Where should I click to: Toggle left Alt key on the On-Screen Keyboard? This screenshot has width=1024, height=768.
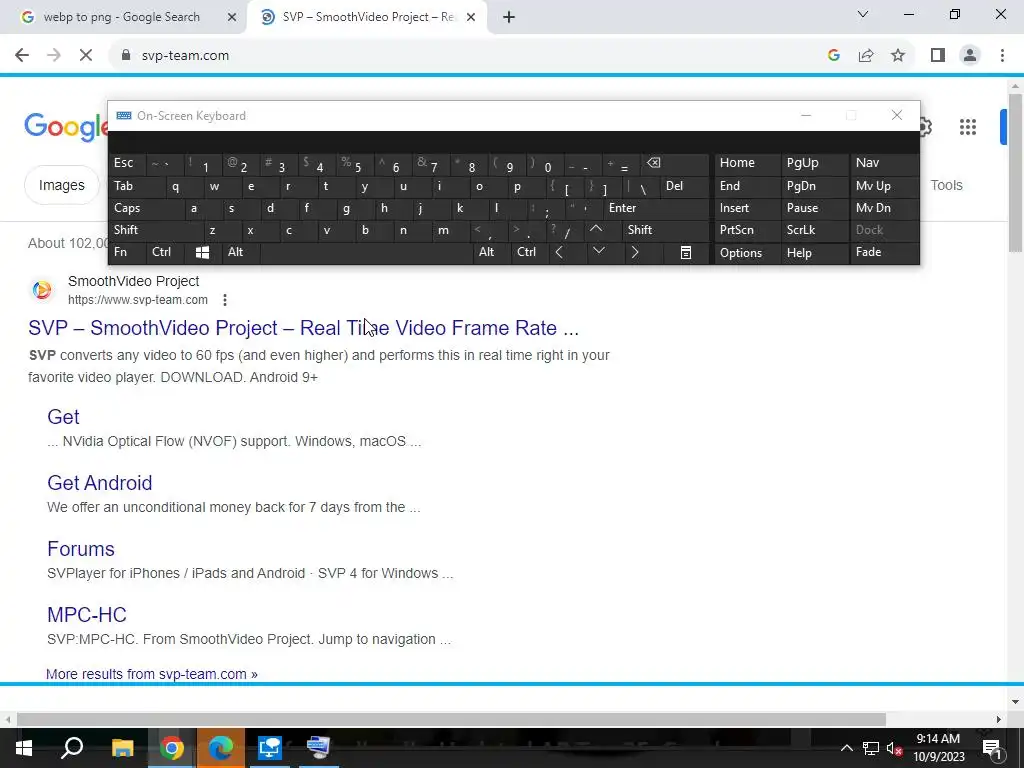point(241,253)
